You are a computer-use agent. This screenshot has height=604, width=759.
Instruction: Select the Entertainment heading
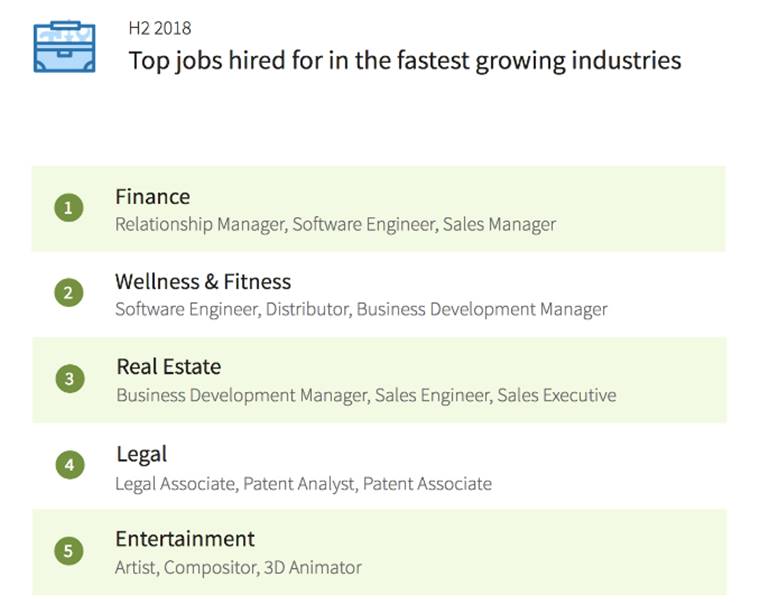click(185, 539)
